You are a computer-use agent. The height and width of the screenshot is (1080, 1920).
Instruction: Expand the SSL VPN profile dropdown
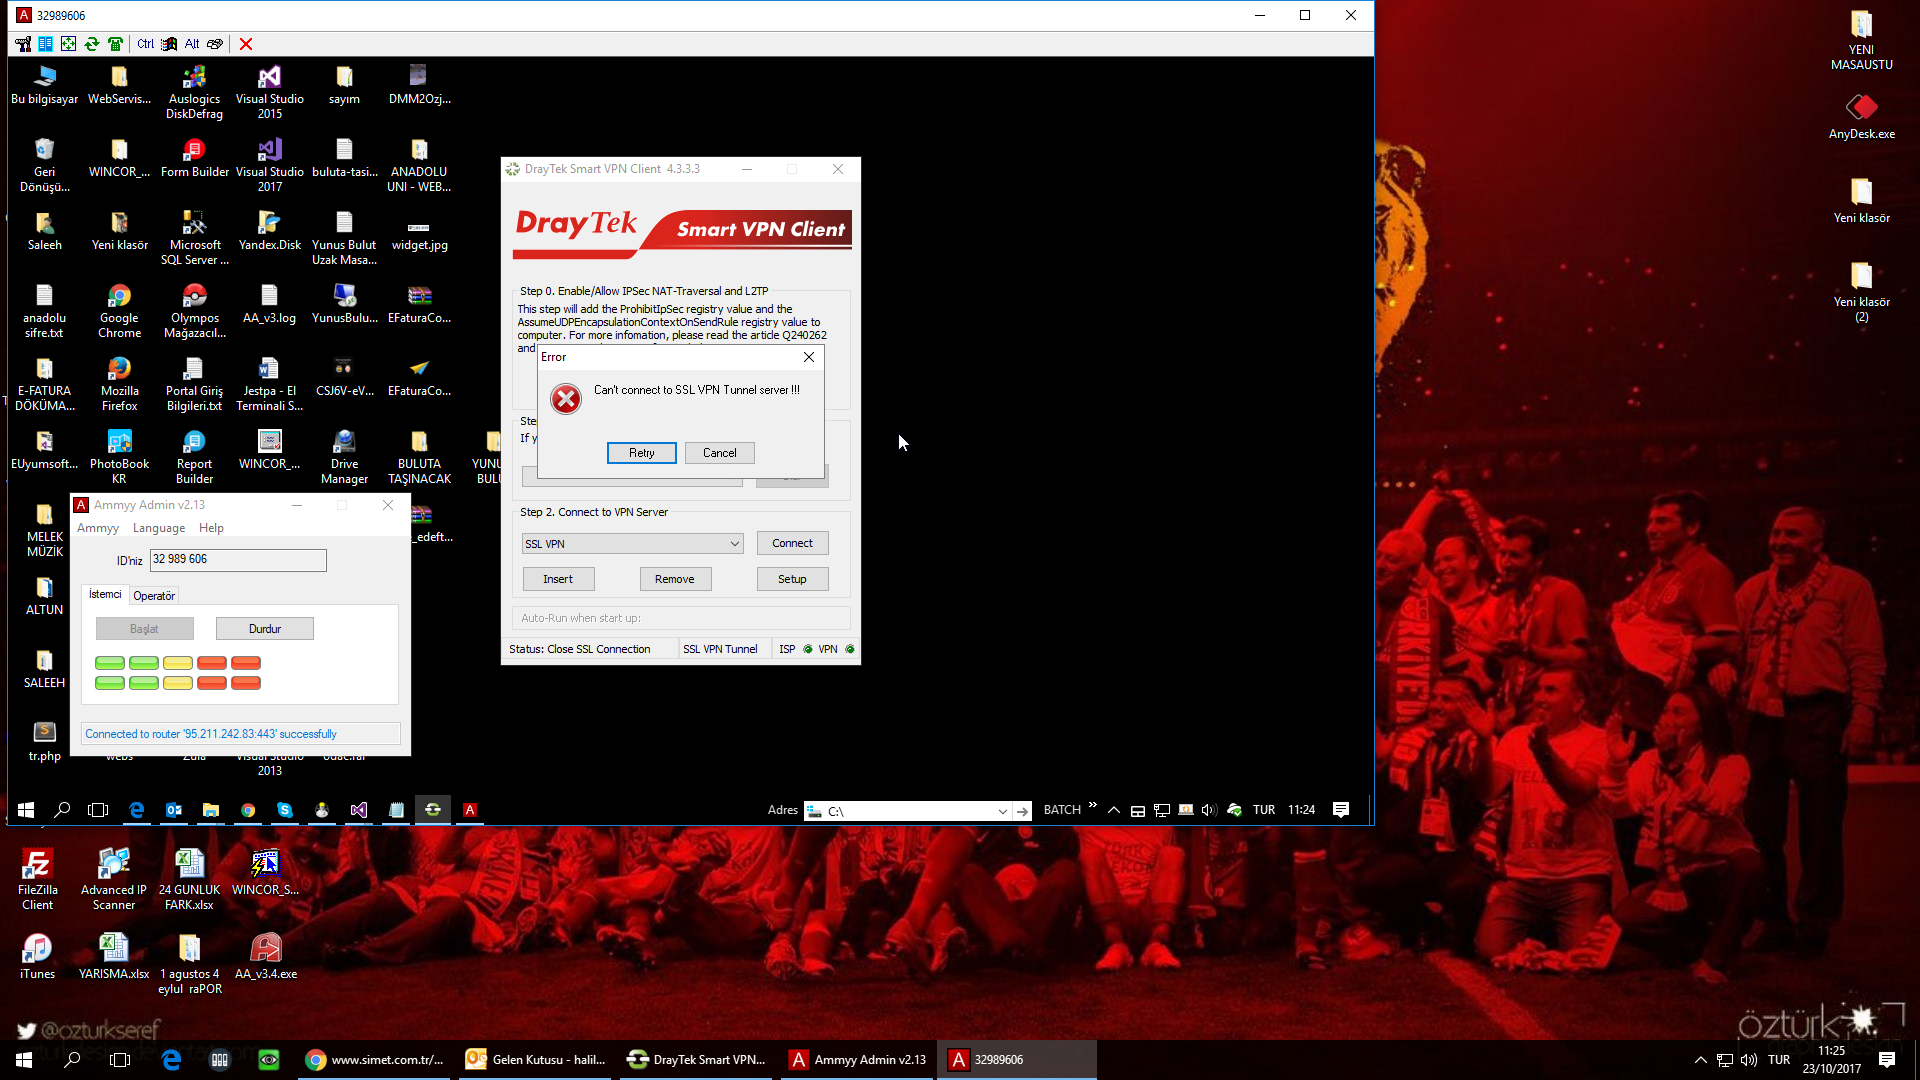click(735, 544)
